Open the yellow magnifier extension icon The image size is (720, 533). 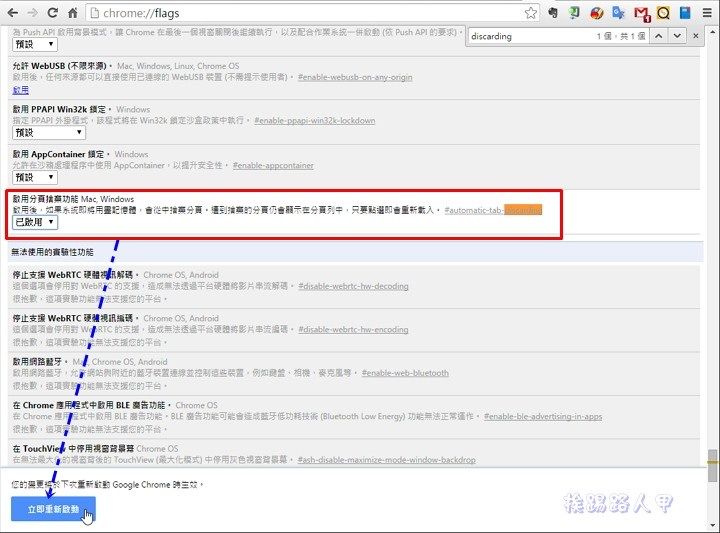coord(663,13)
